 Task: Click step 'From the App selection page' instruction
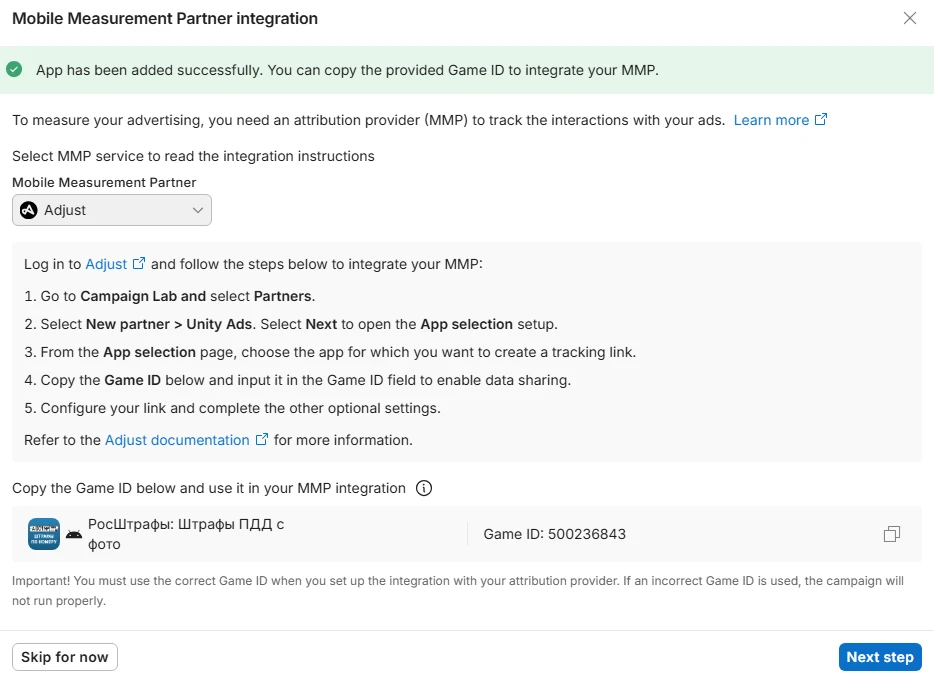coord(330,353)
